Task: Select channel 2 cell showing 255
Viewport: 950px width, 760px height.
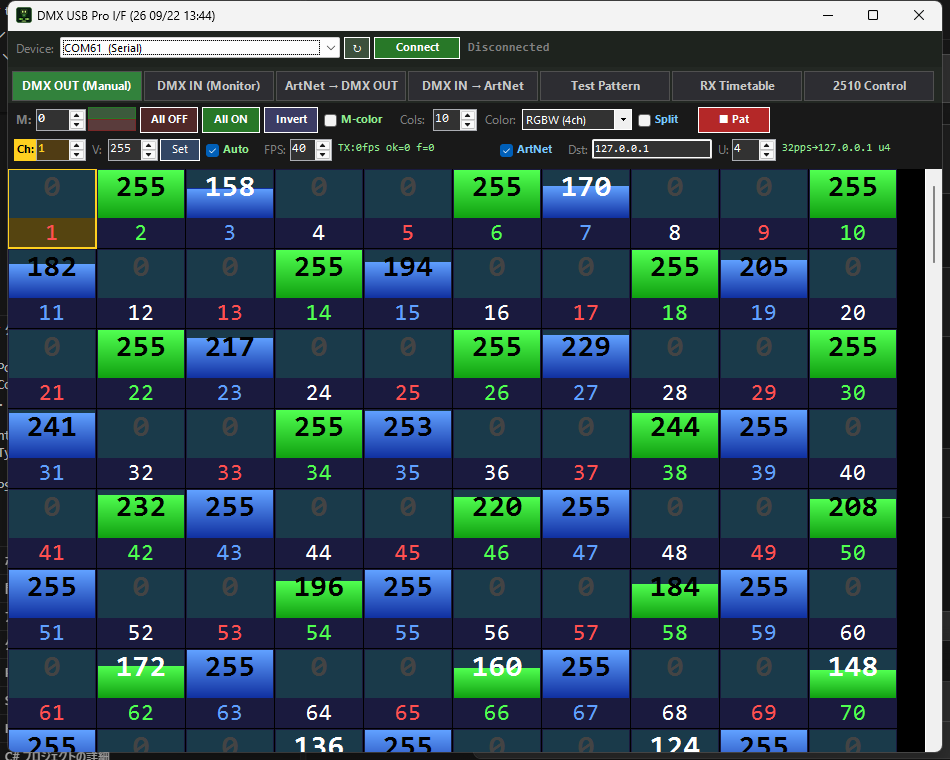Action: pyautogui.click(x=141, y=209)
